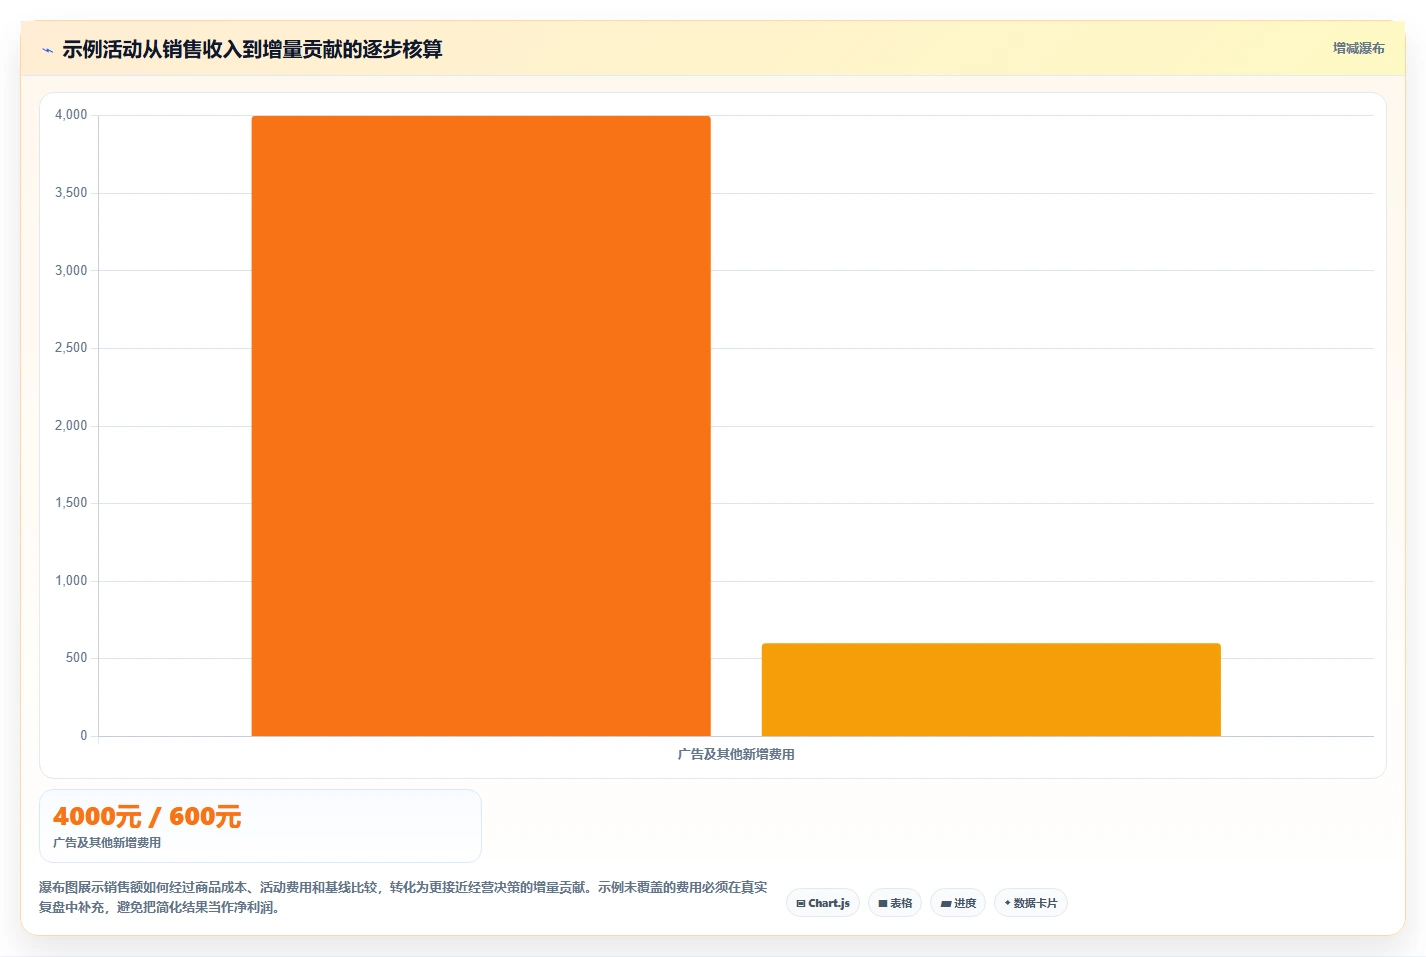Click the icon beside the chart title

point(47,50)
